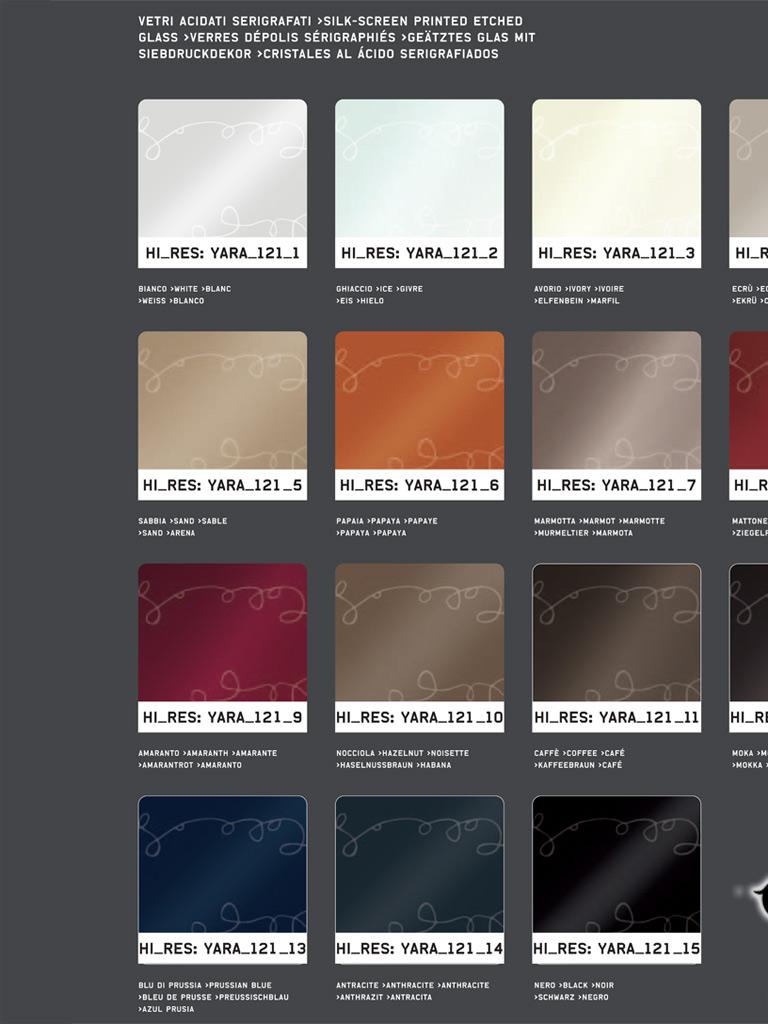
Task: Select the white glass swatch YARA_121_1
Action: [222, 168]
